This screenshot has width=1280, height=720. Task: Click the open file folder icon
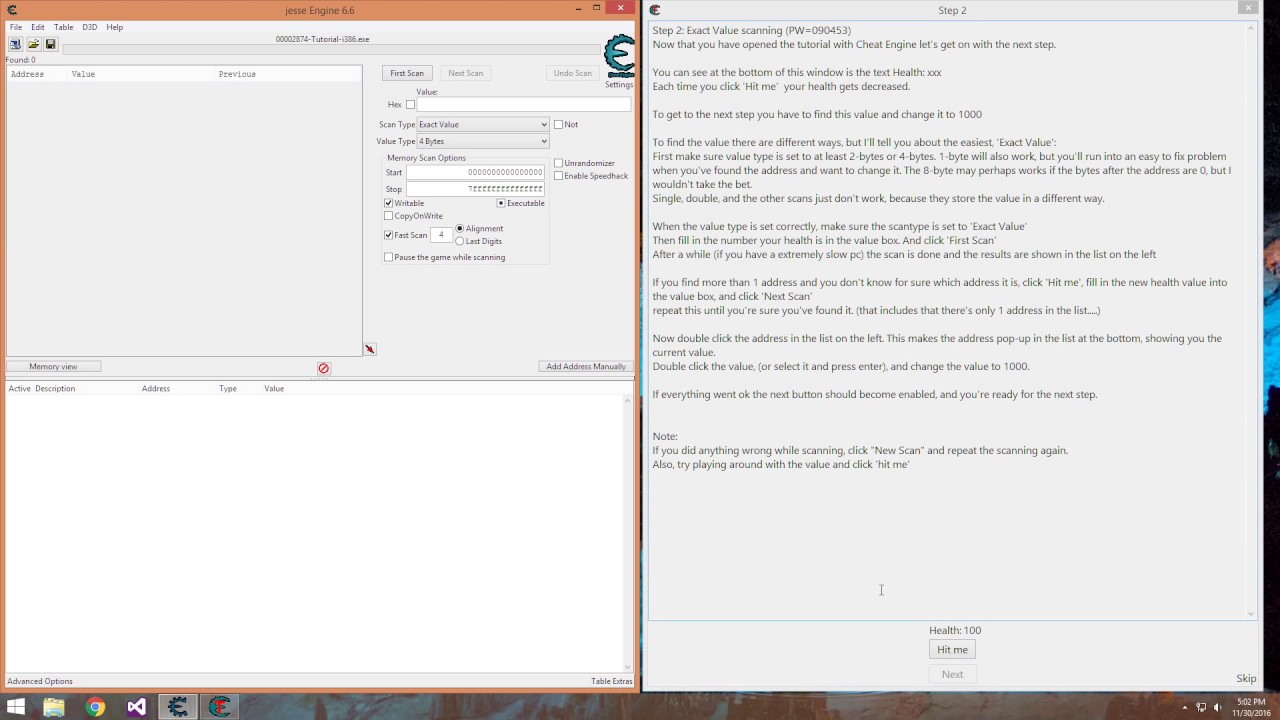[33, 44]
